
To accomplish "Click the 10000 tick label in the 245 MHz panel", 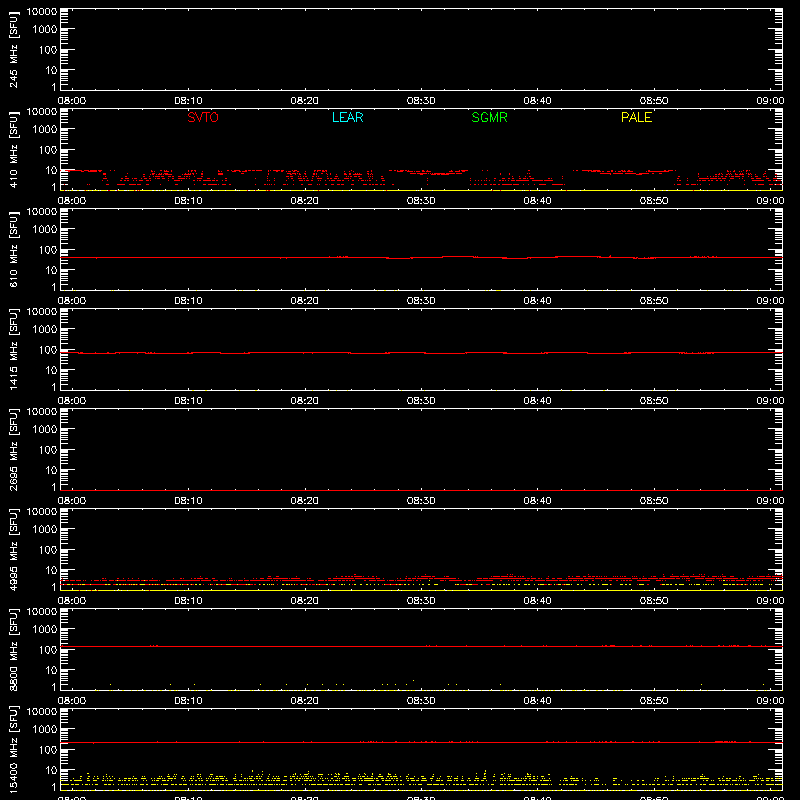I will (42, 12).
